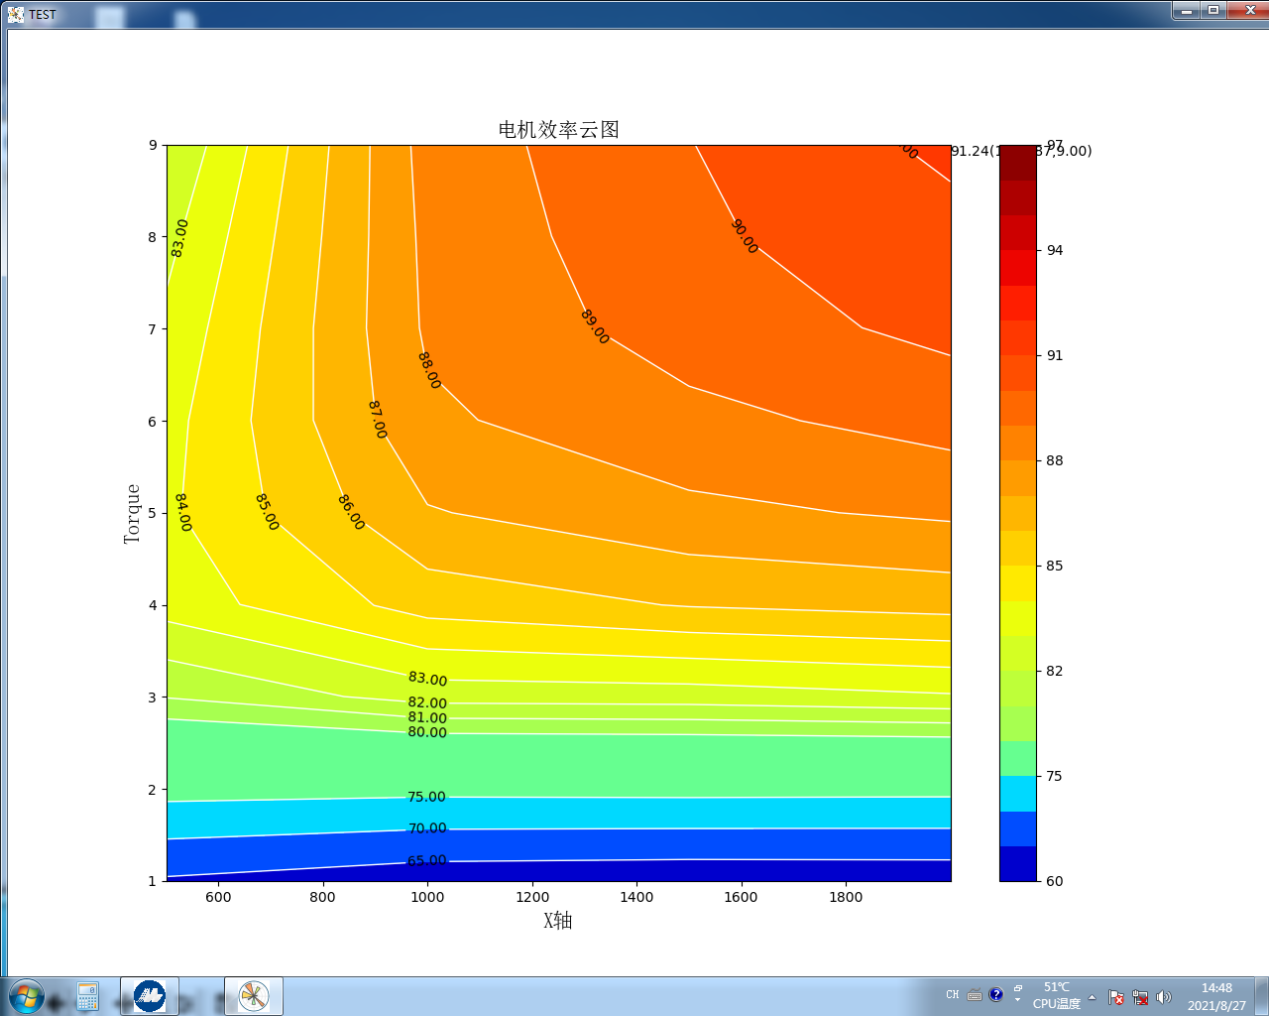
Task: Click the 65.00 contour label
Action: 427,860
